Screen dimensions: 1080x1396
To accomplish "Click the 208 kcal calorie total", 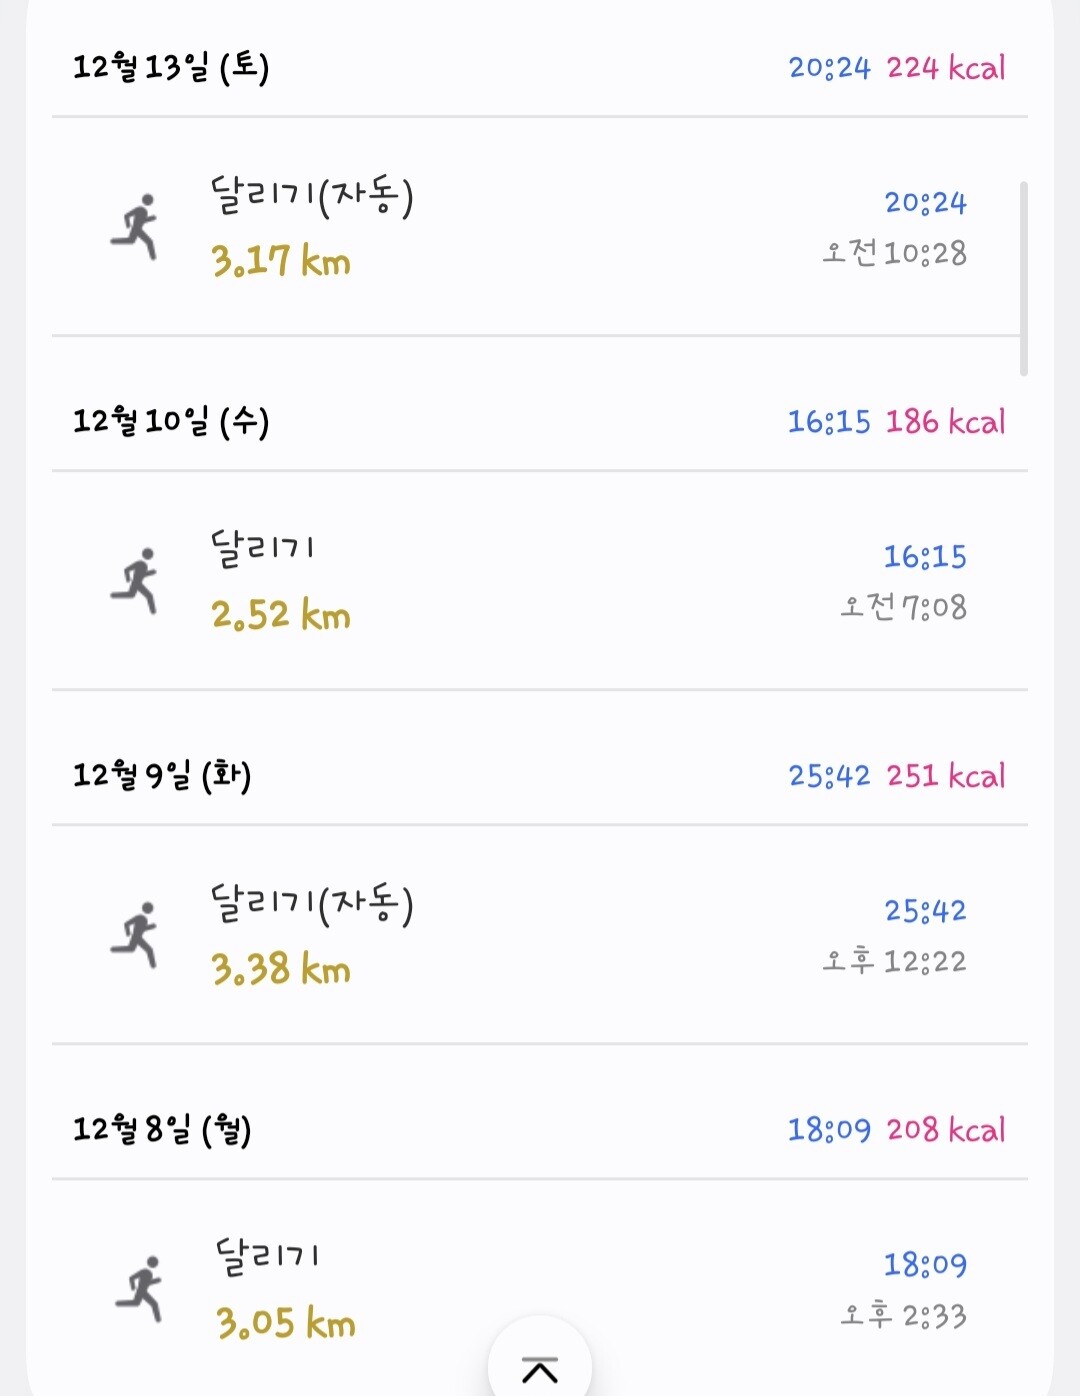I will [946, 1130].
